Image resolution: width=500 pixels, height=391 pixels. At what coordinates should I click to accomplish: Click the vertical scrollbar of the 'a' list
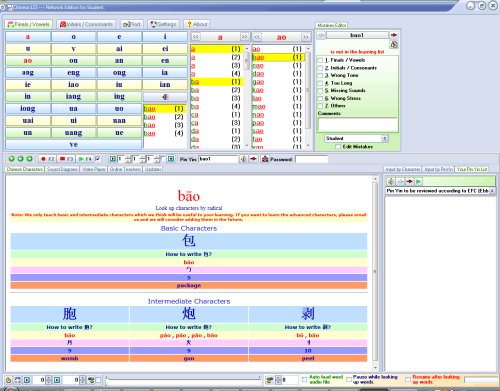(x=247, y=97)
